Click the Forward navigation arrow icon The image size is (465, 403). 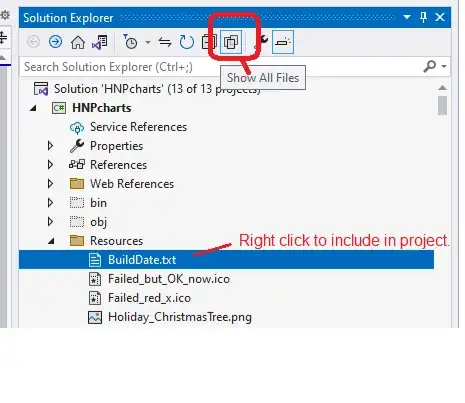(x=55, y=42)
